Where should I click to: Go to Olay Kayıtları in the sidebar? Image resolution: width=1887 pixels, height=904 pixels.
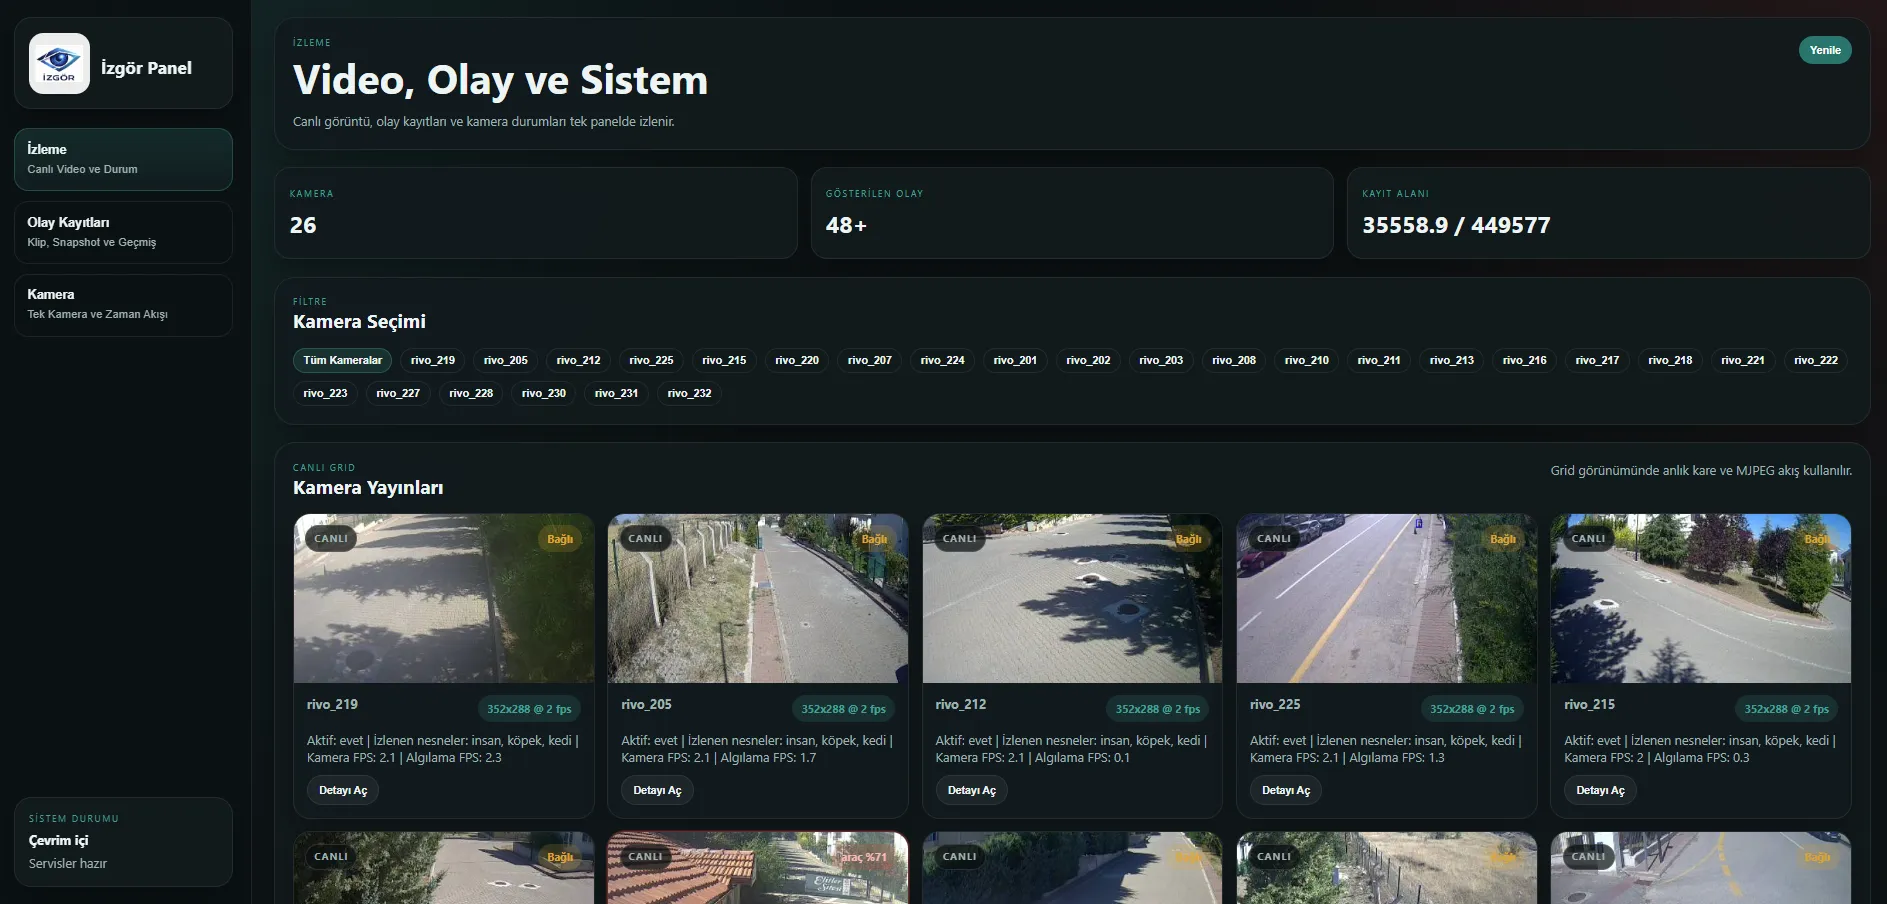point(123,232)
